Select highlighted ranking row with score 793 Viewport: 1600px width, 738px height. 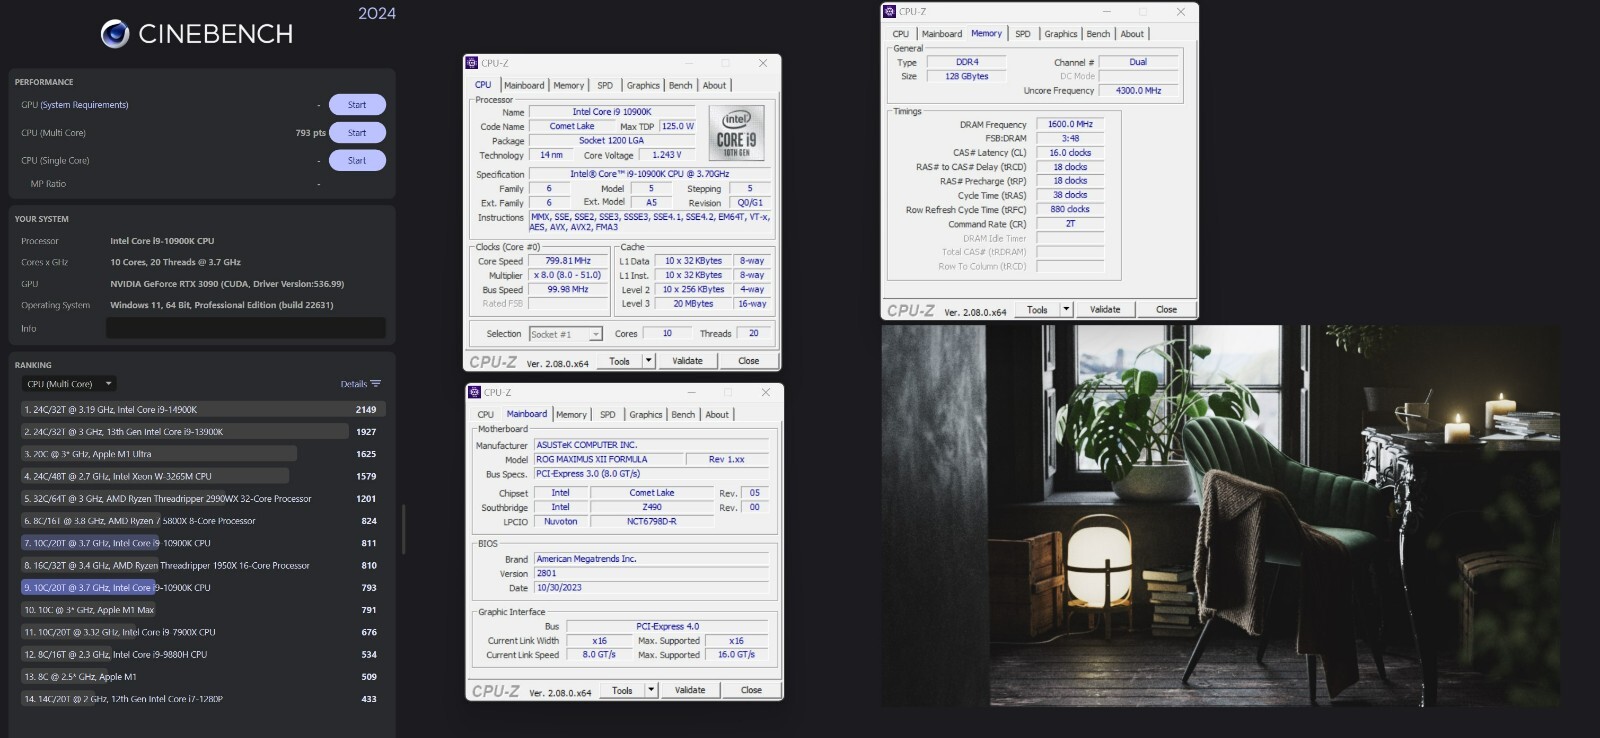click(x=204, y=588)
